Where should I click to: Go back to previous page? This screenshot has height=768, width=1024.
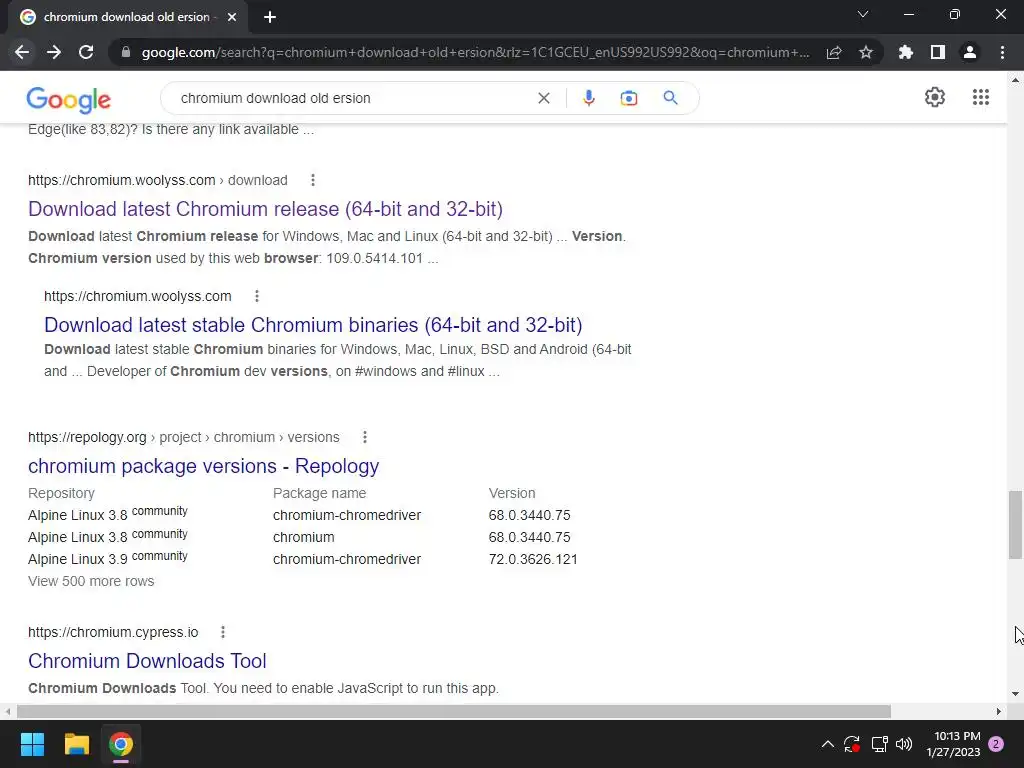22,52
